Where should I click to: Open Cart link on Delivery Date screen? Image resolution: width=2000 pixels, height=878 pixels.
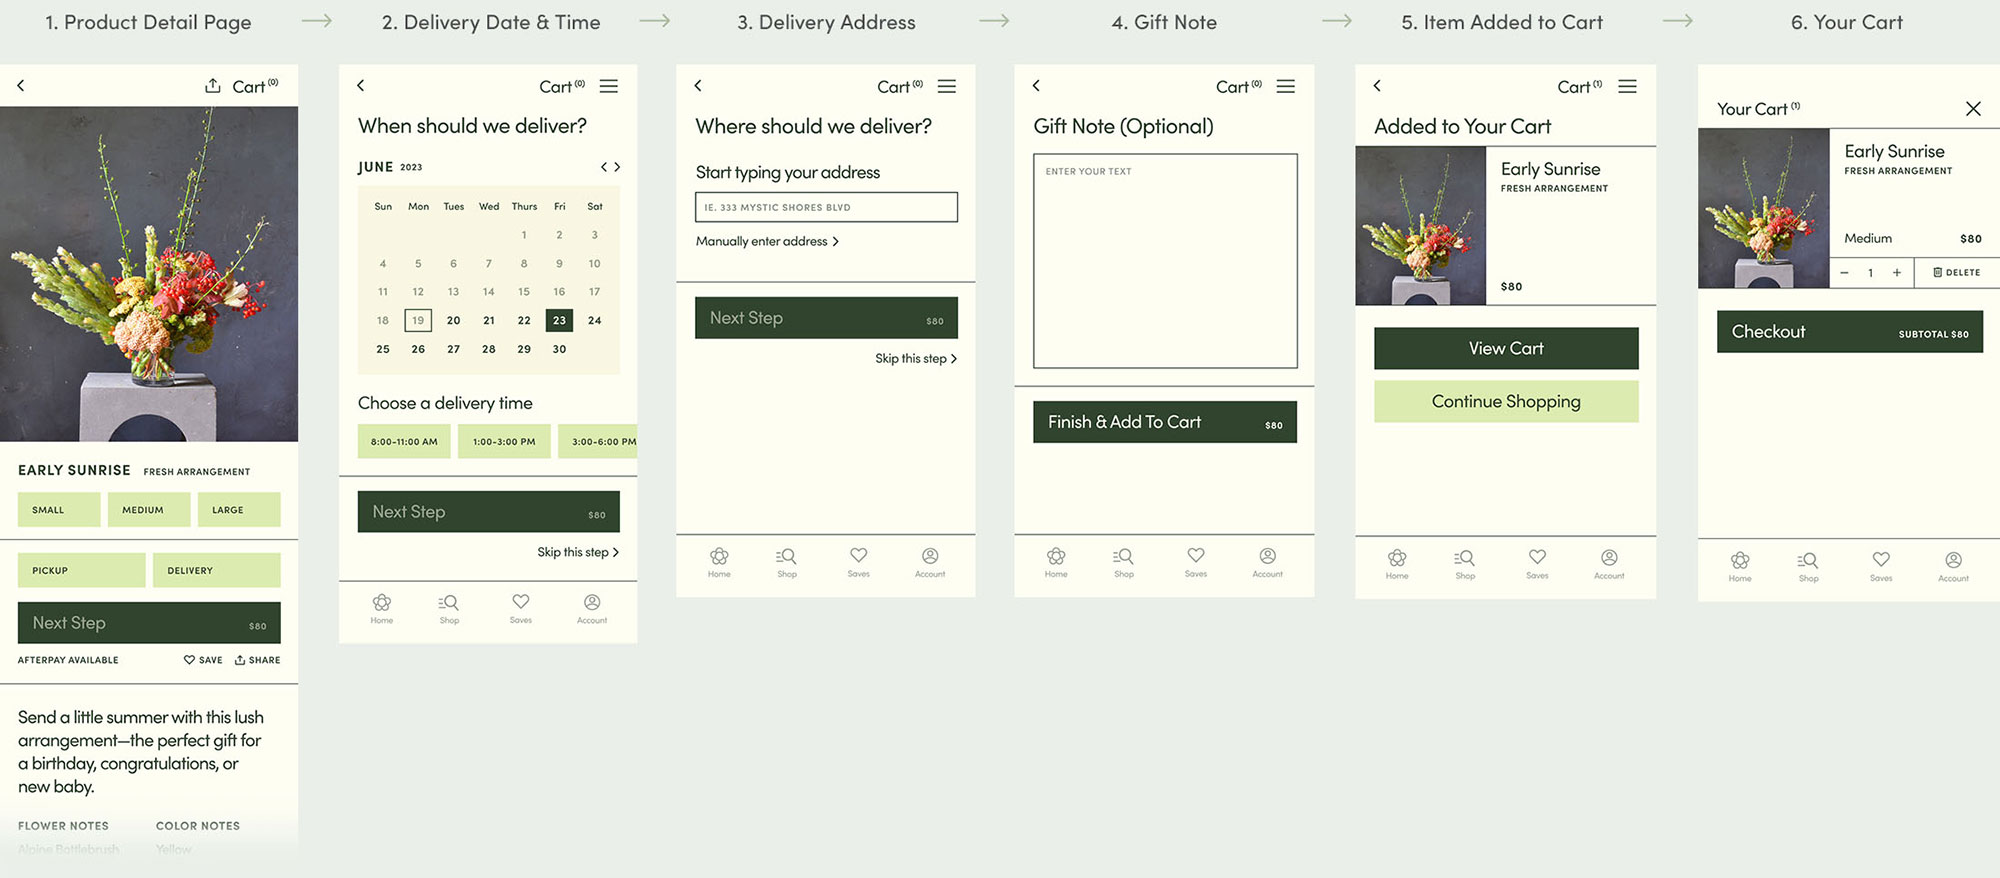[562, 86]
